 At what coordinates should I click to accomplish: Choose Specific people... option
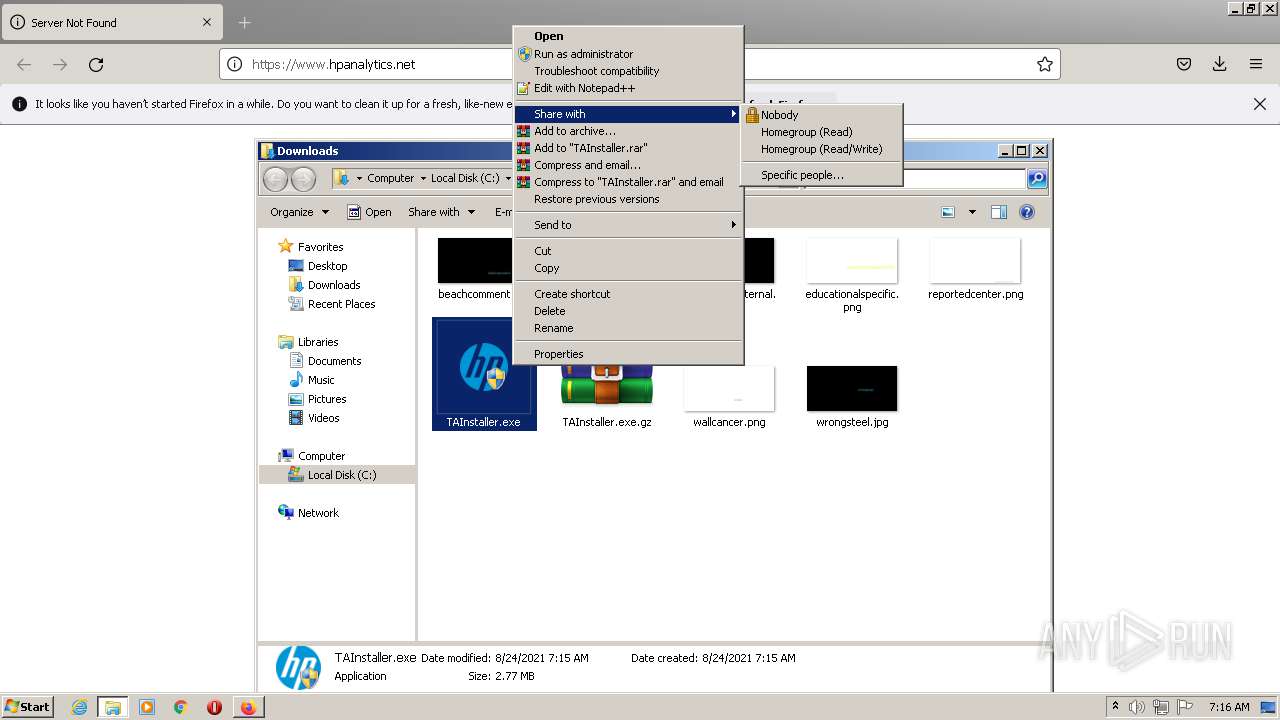822,175
